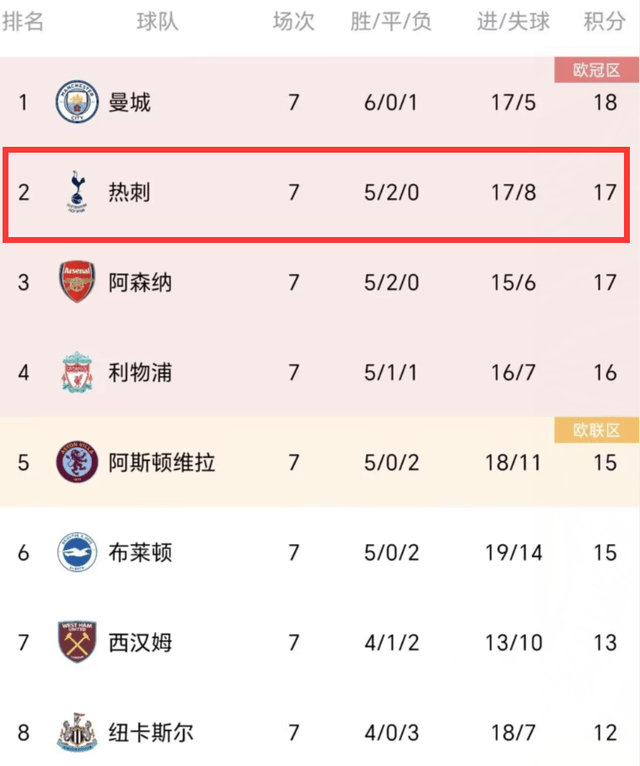Click the West Ham crossed hammers crest

pos(77,642)
